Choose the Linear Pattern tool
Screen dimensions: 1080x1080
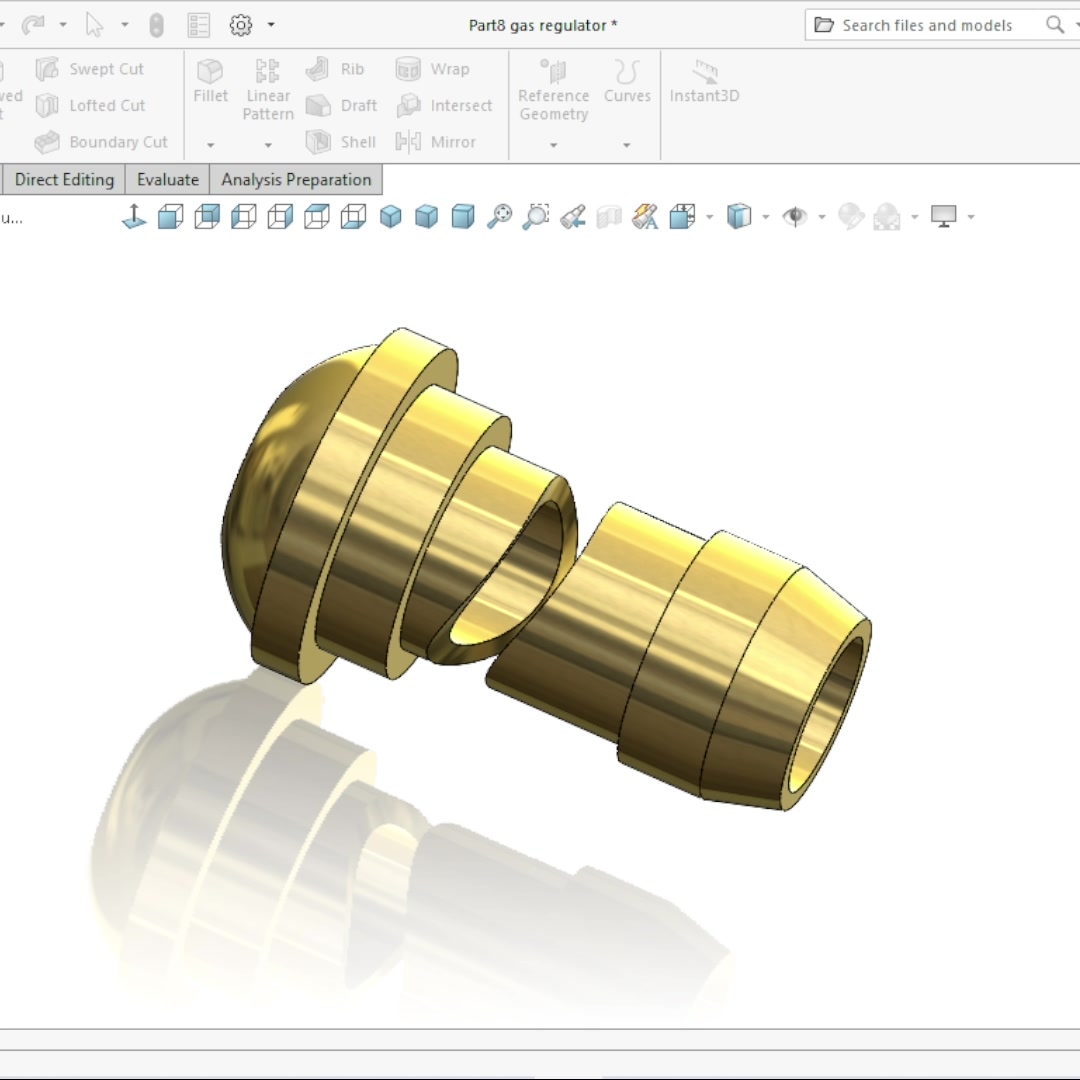[x=268, y=90]
